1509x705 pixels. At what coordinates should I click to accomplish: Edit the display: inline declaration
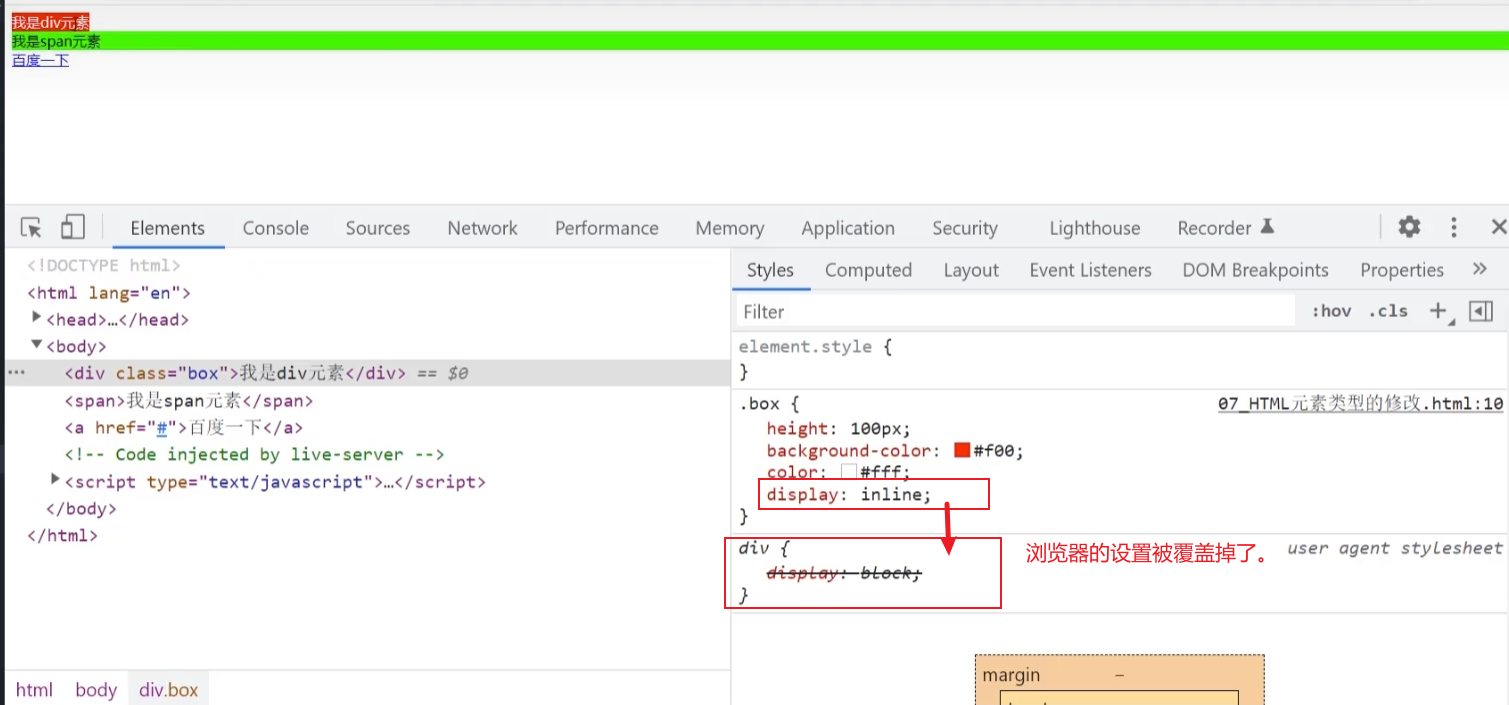click(x=848, y=494)
